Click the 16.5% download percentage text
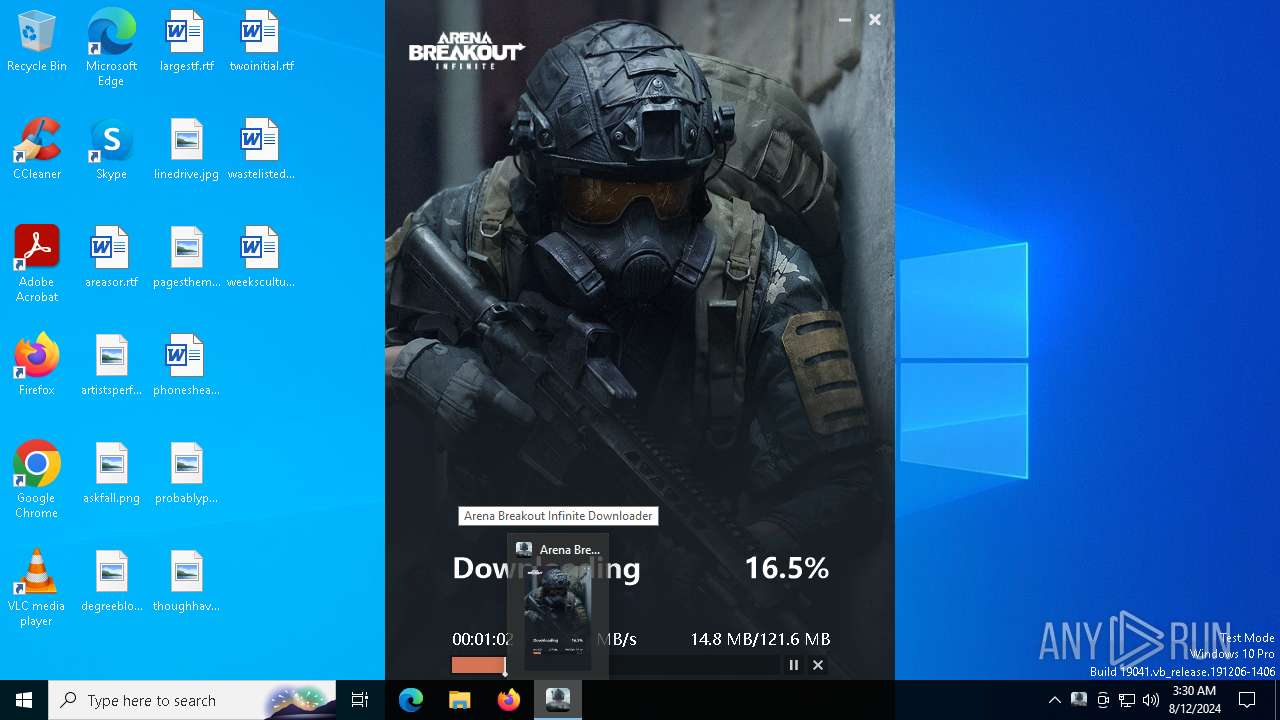Image resolution: width=1280 pixels, height=720 pixels. point(787,568)
